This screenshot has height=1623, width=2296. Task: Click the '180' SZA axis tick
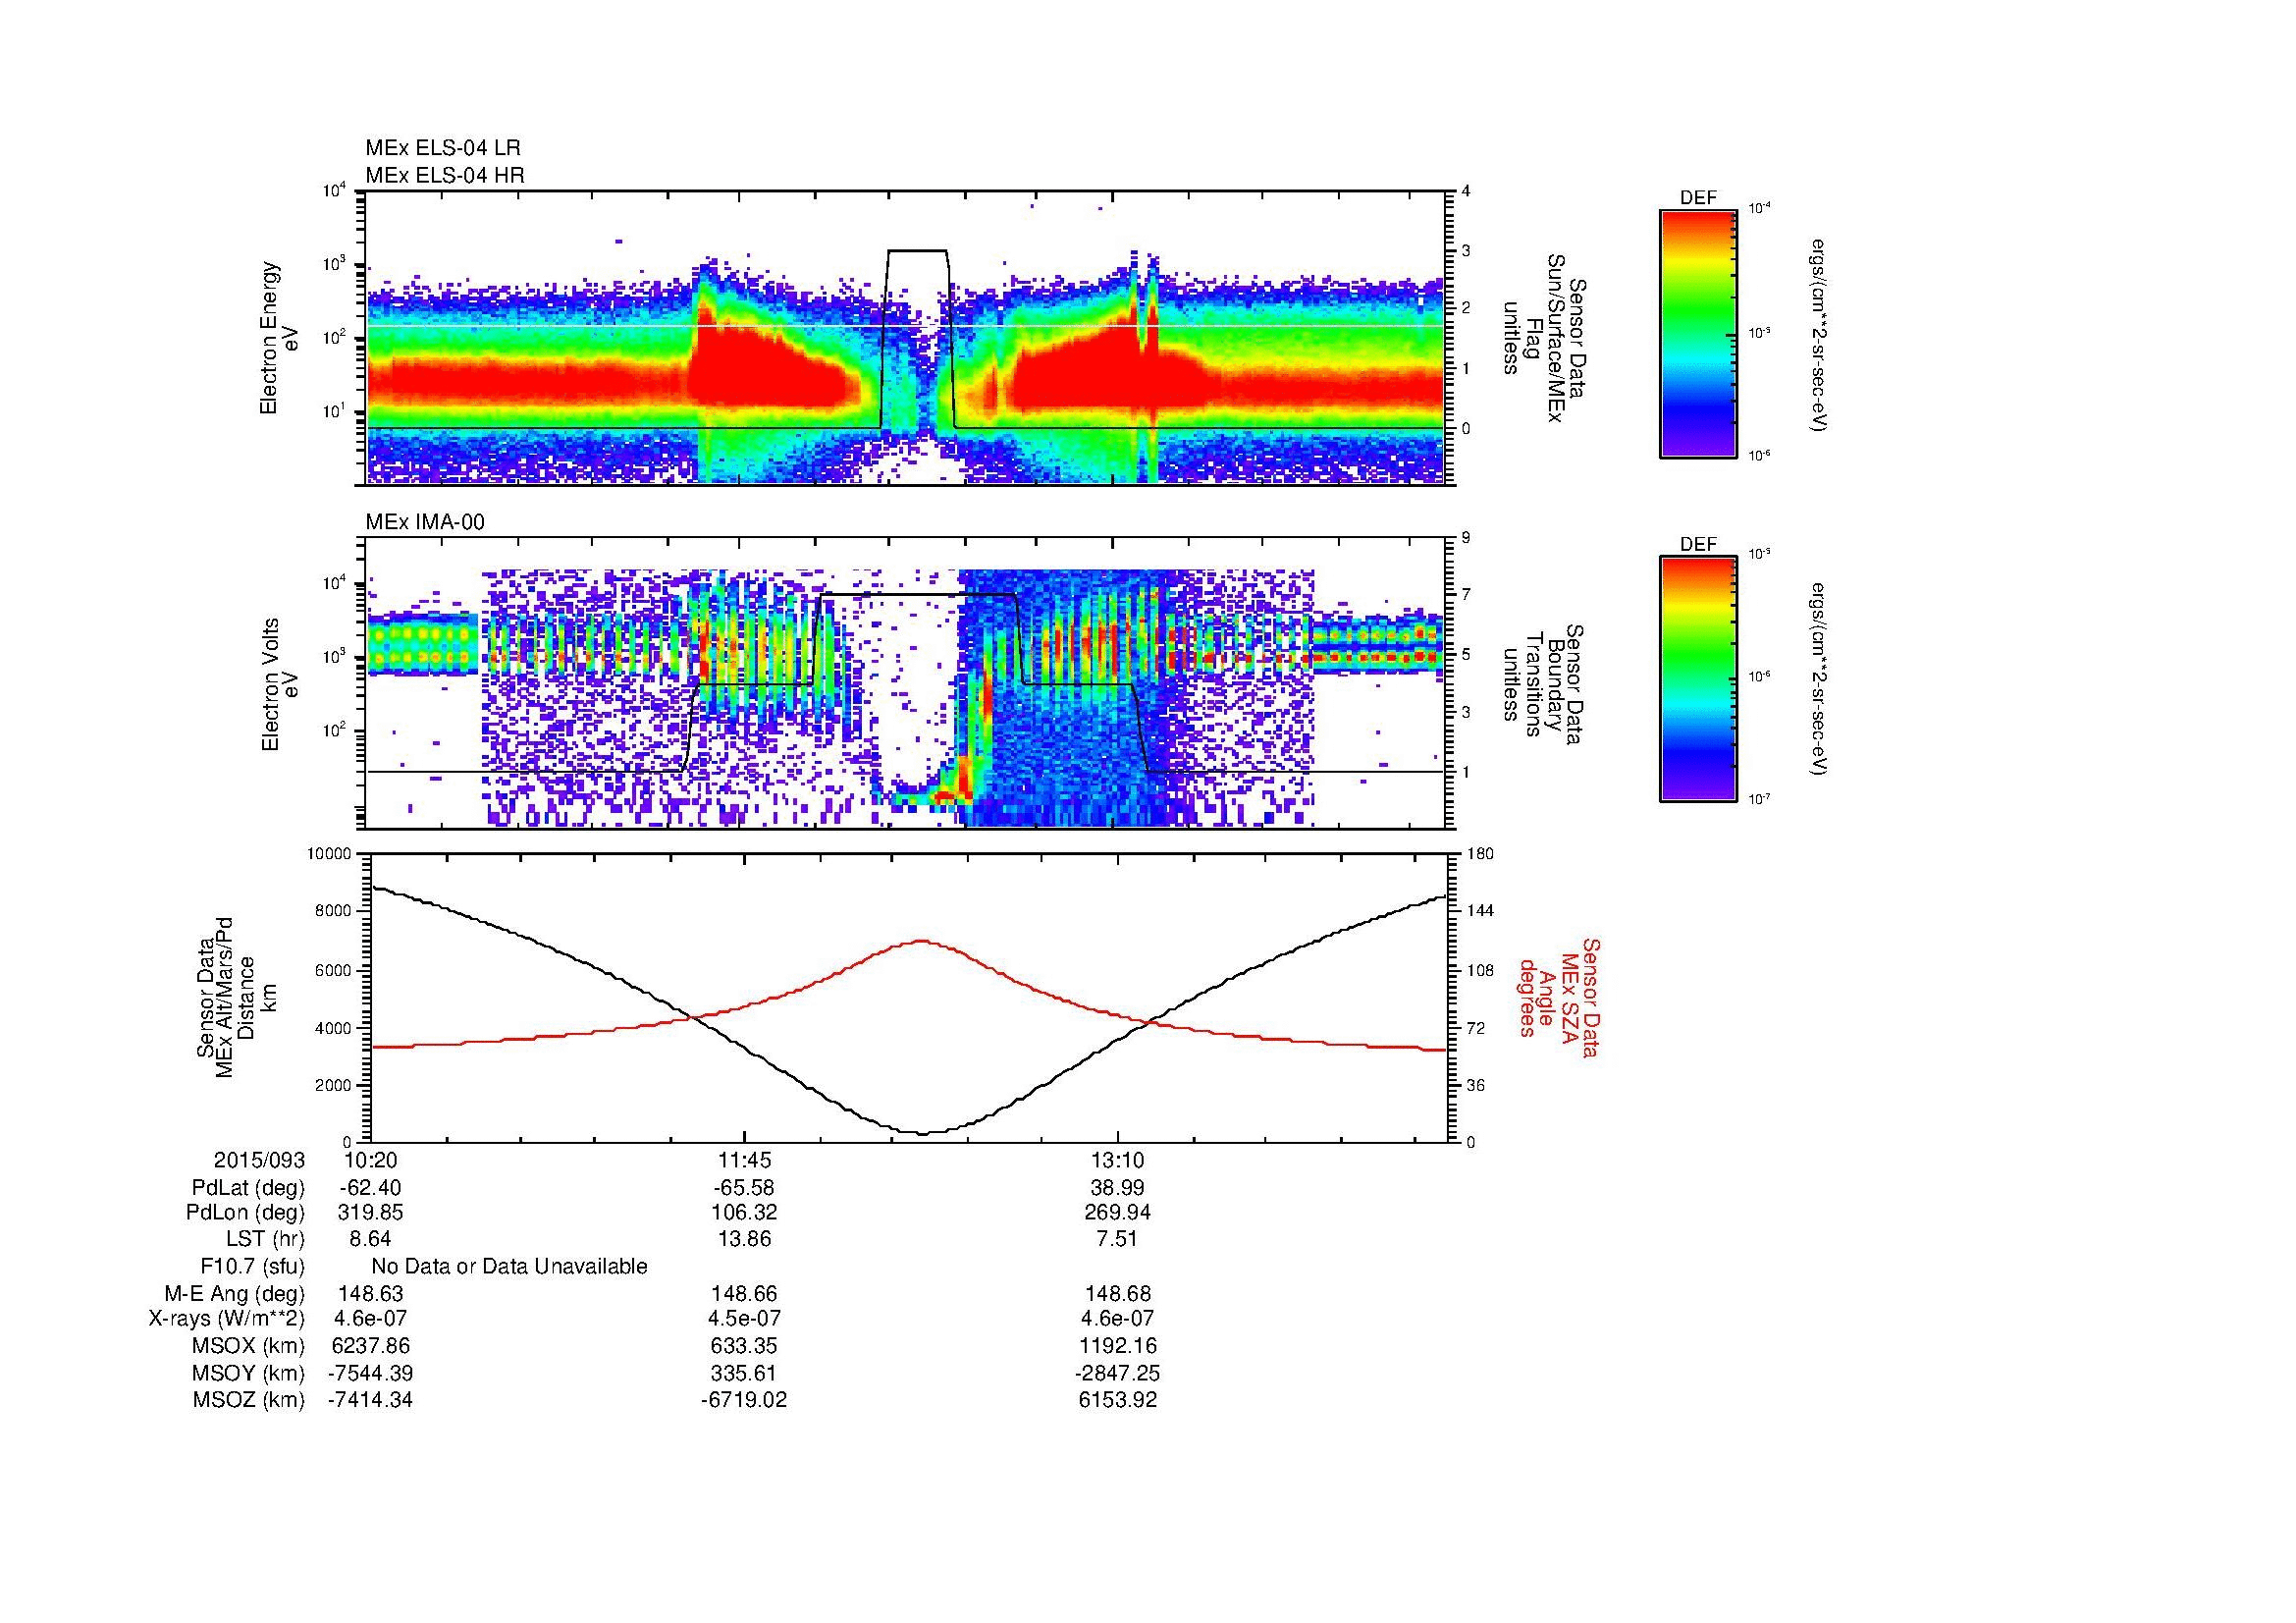point(1480,854)
